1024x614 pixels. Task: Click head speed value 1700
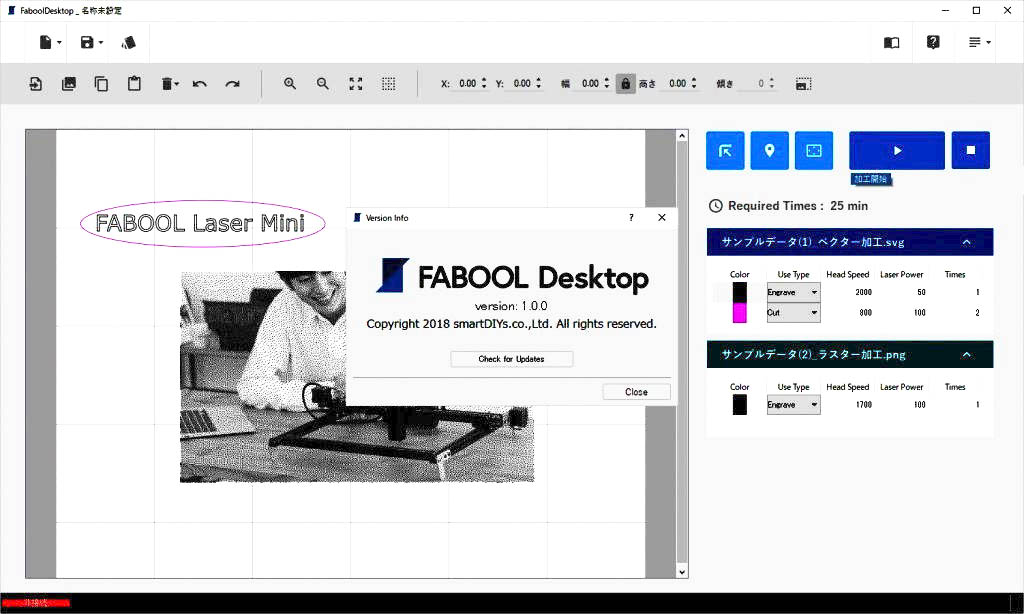[x=863, y=405]
